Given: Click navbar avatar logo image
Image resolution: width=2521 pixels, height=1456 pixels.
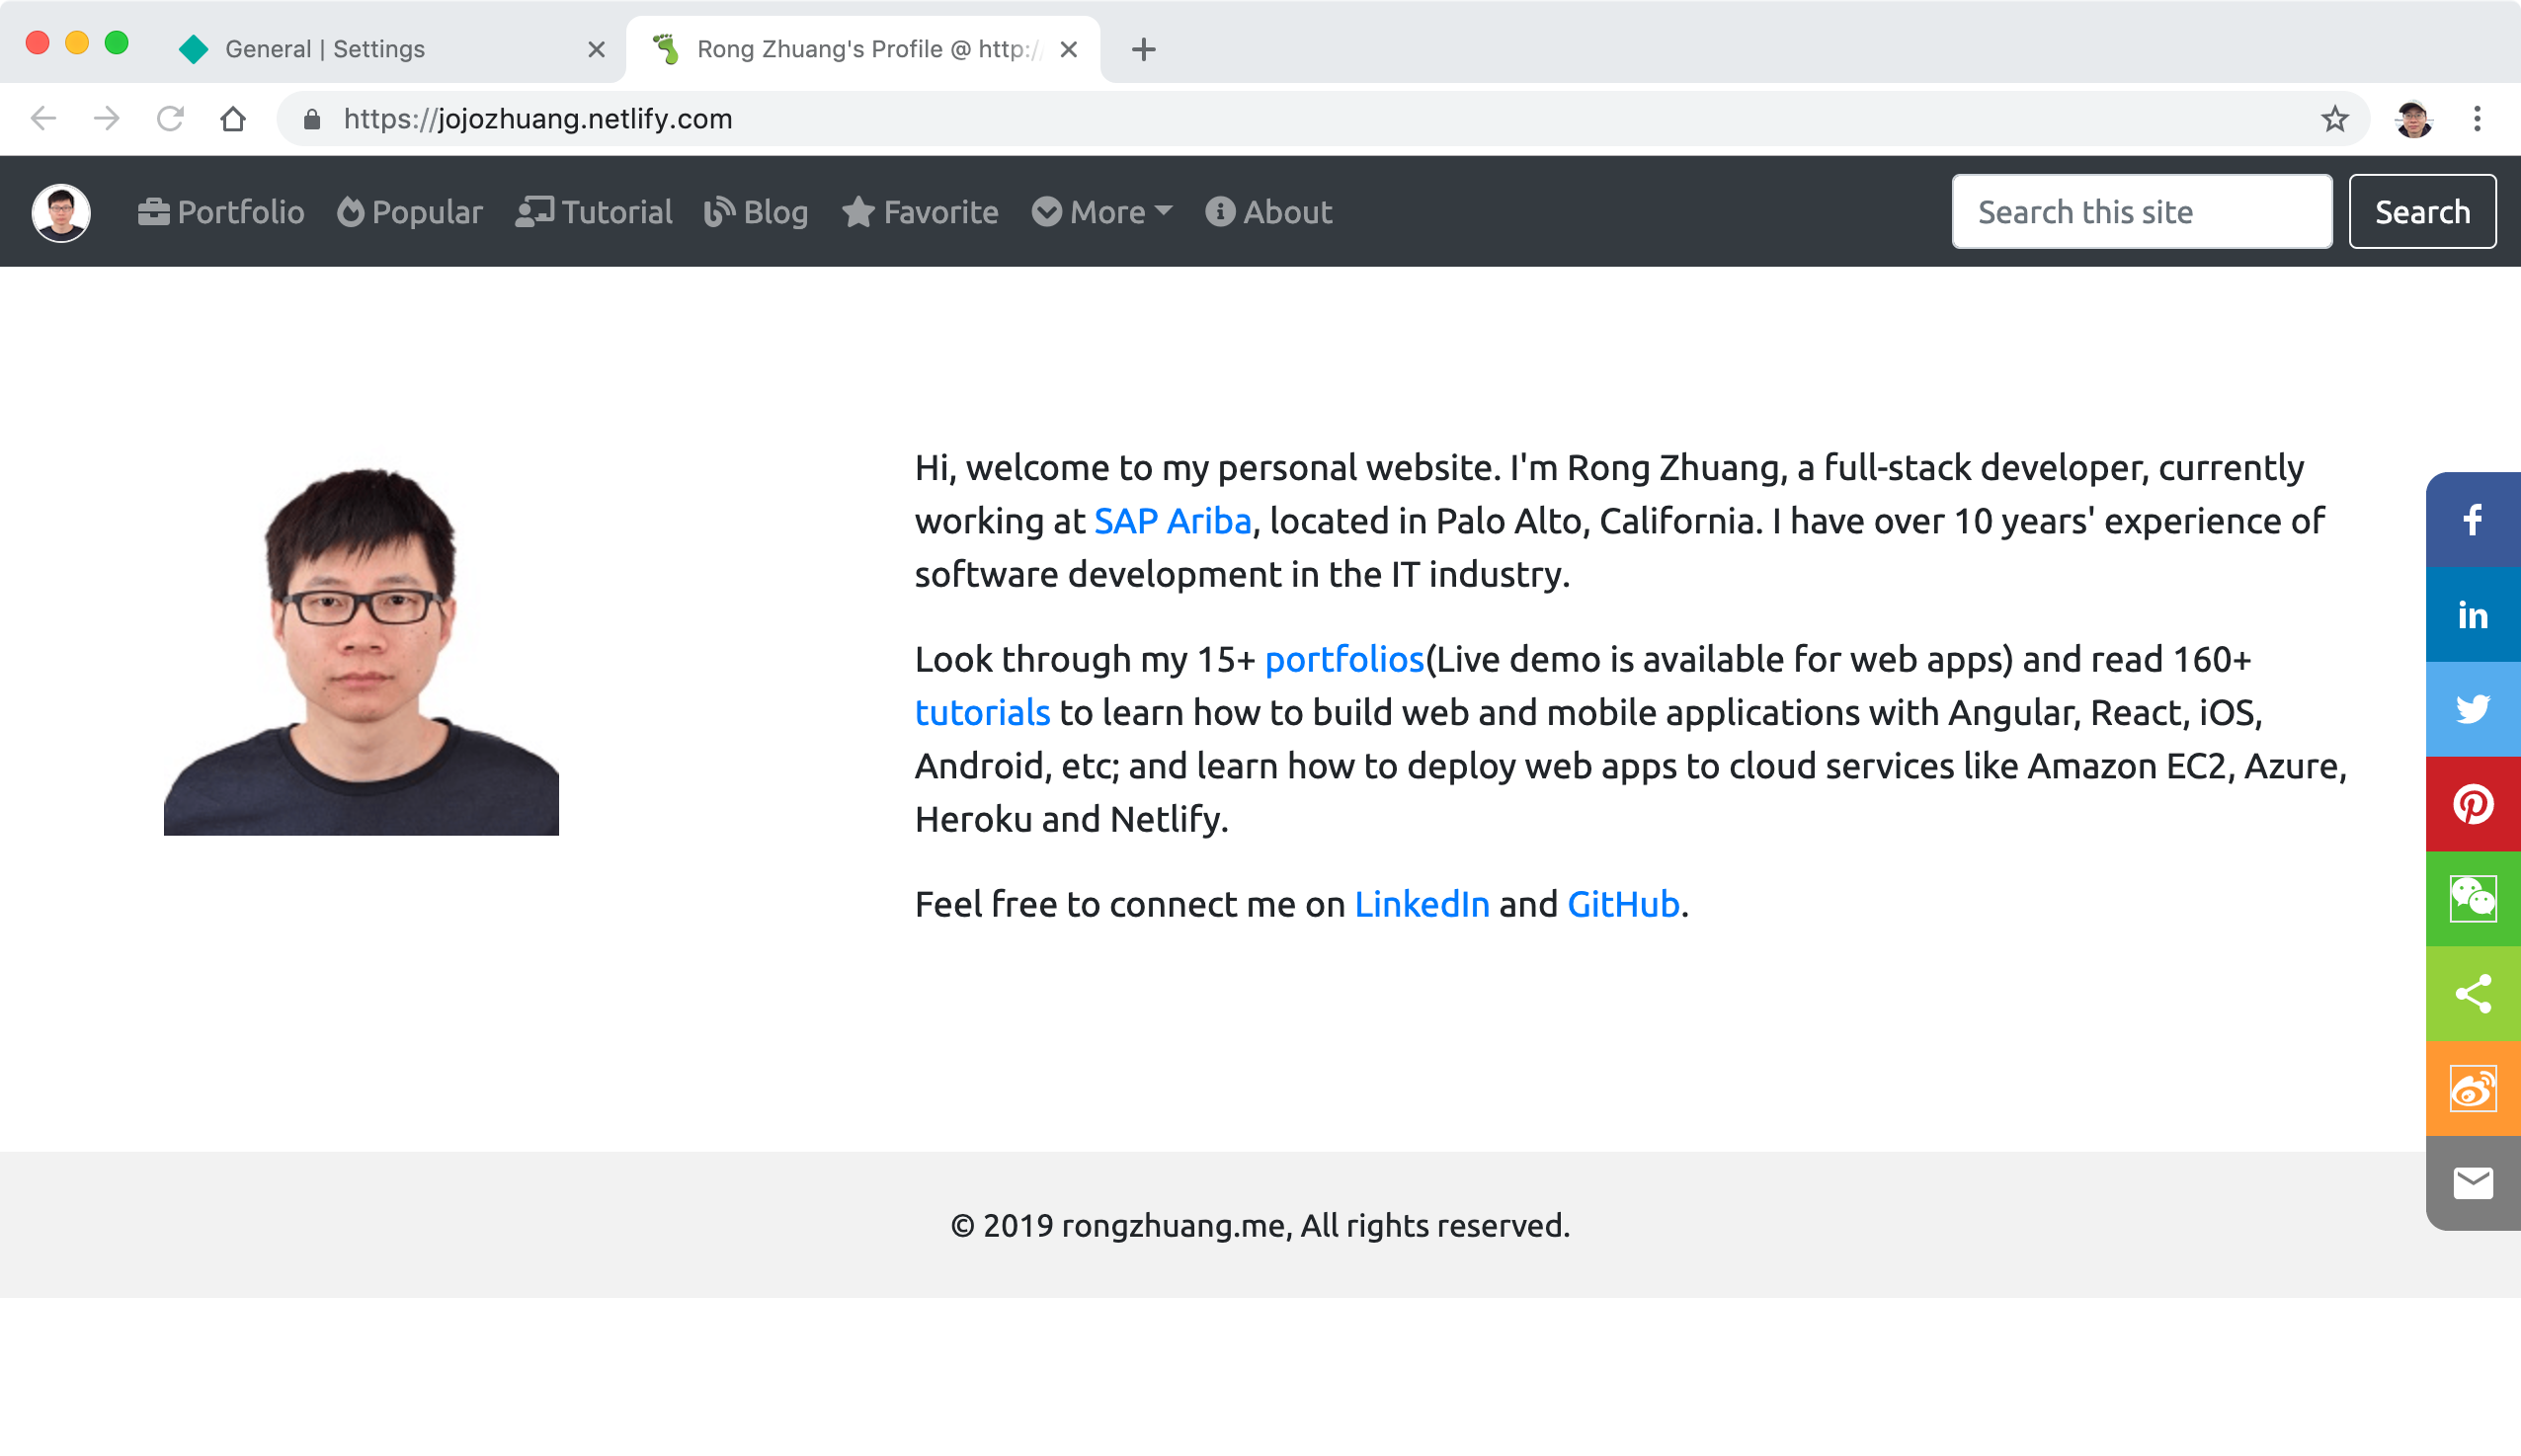Looking at the screenshot, I should [x=61, y=212].
